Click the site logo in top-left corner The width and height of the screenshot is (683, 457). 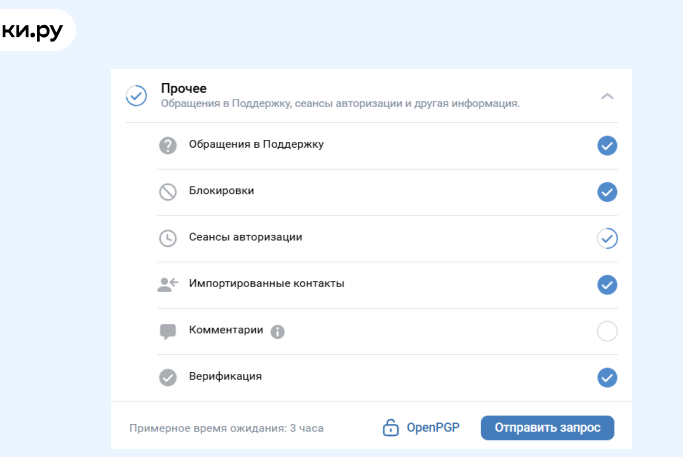coord(32,31)
